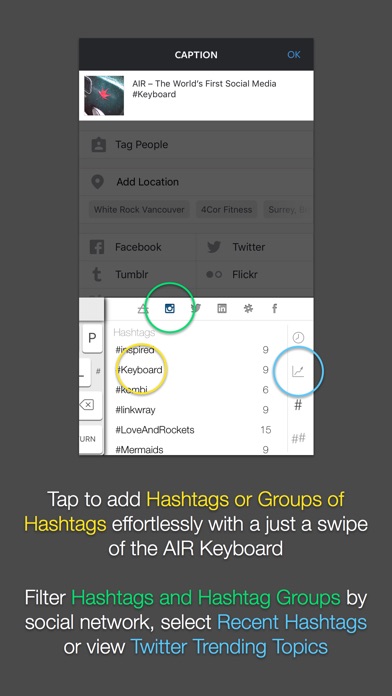Tap the keyboard backspace key
The height and width of the screenshot is (696, 392).
tap(86, 404)
